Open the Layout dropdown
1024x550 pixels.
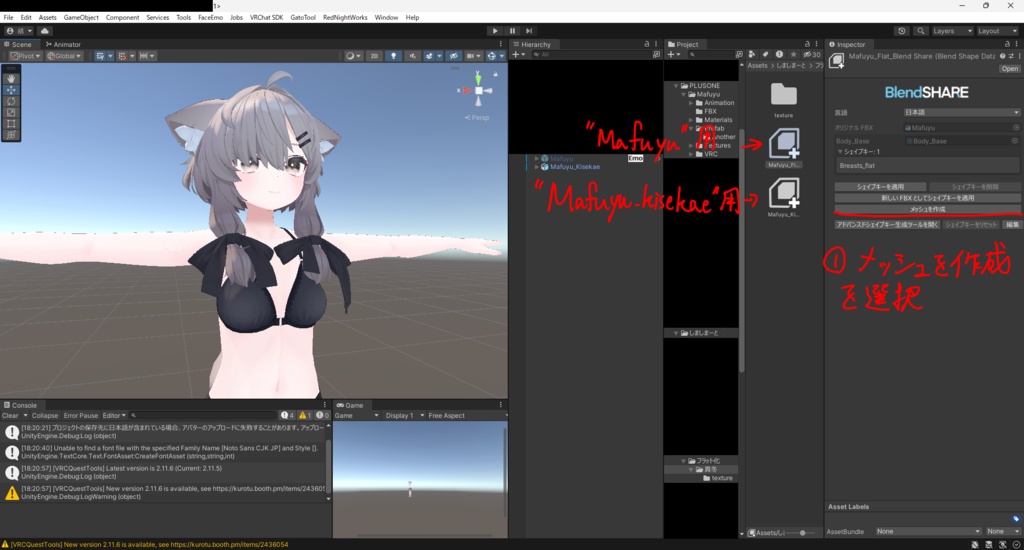pos(997,31)
